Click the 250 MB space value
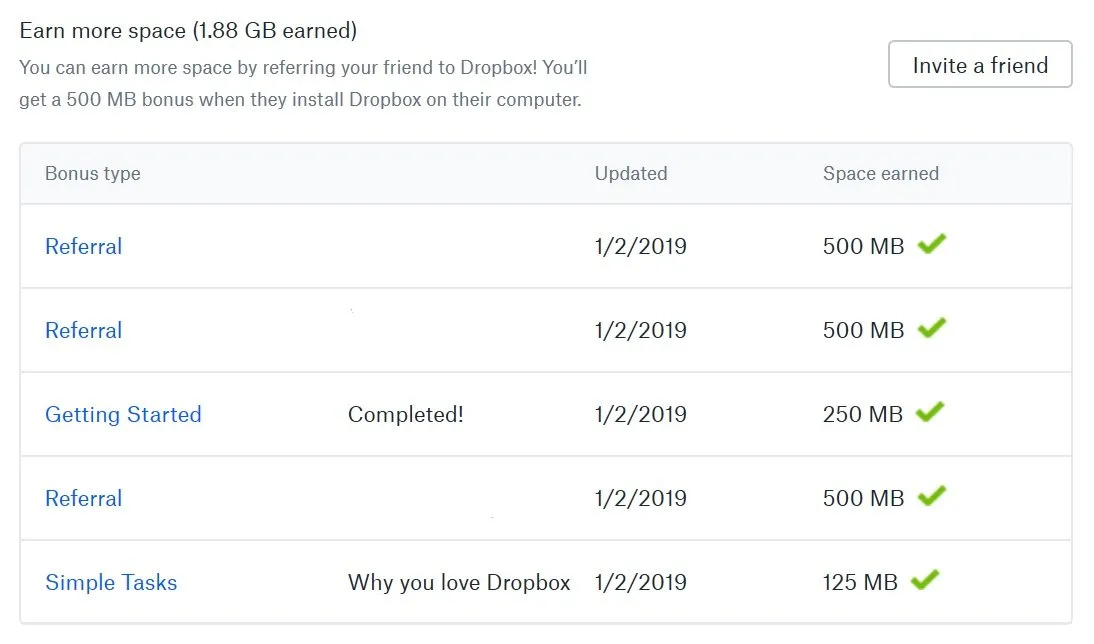Screen dimensions: 1094x644 (862, 414)
